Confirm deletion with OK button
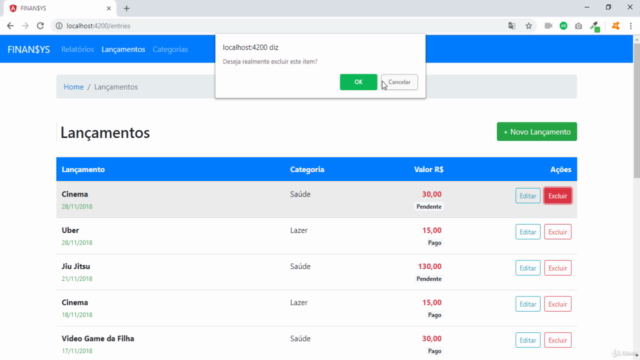The image size is (640, 360). coord(358,82)
